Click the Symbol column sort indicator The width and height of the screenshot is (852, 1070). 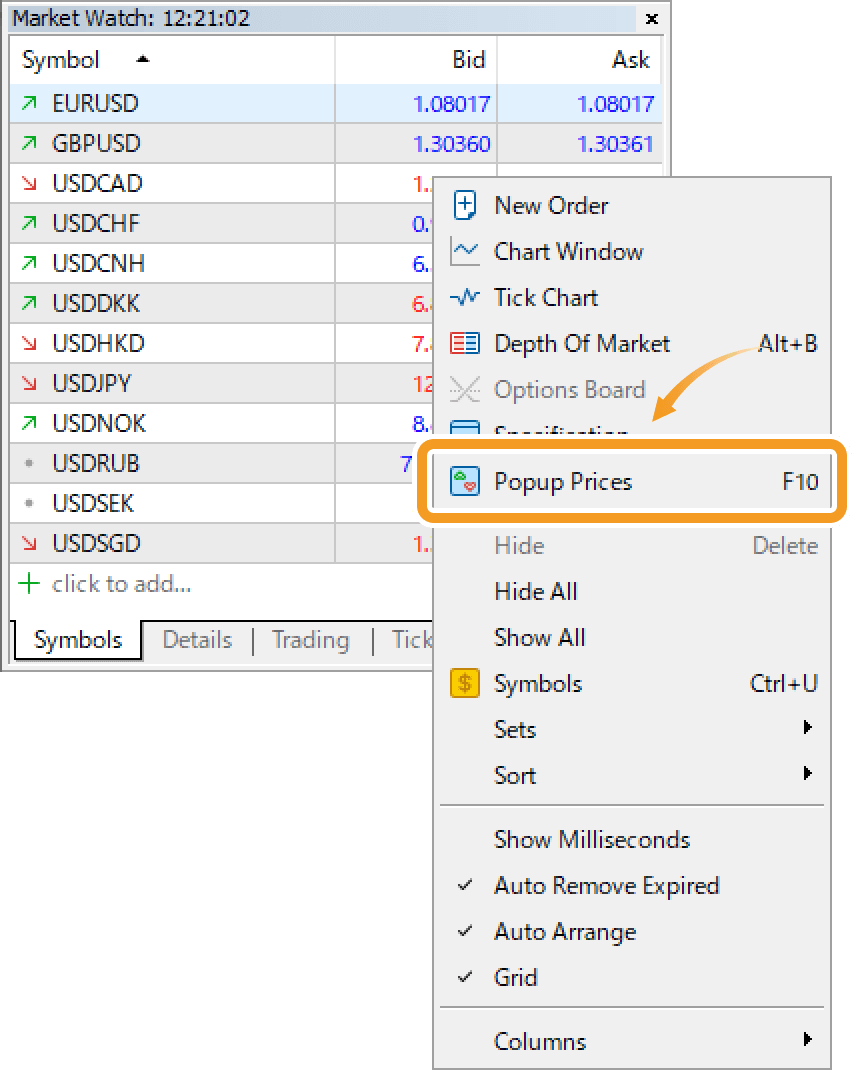point(141,59)
